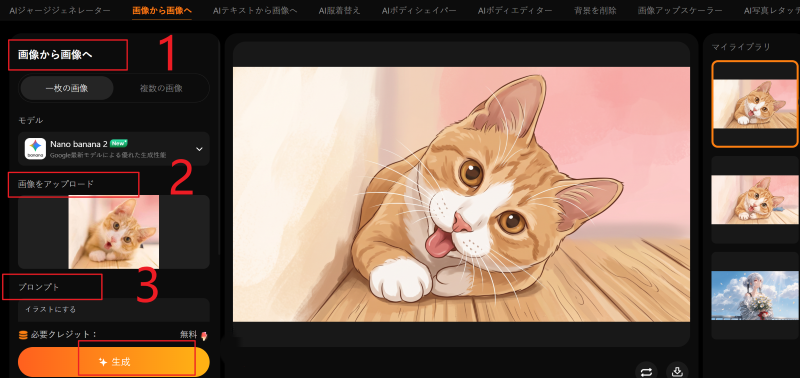
Task: Click the generated cat illustration preview
Action: (x=461, y=194)
